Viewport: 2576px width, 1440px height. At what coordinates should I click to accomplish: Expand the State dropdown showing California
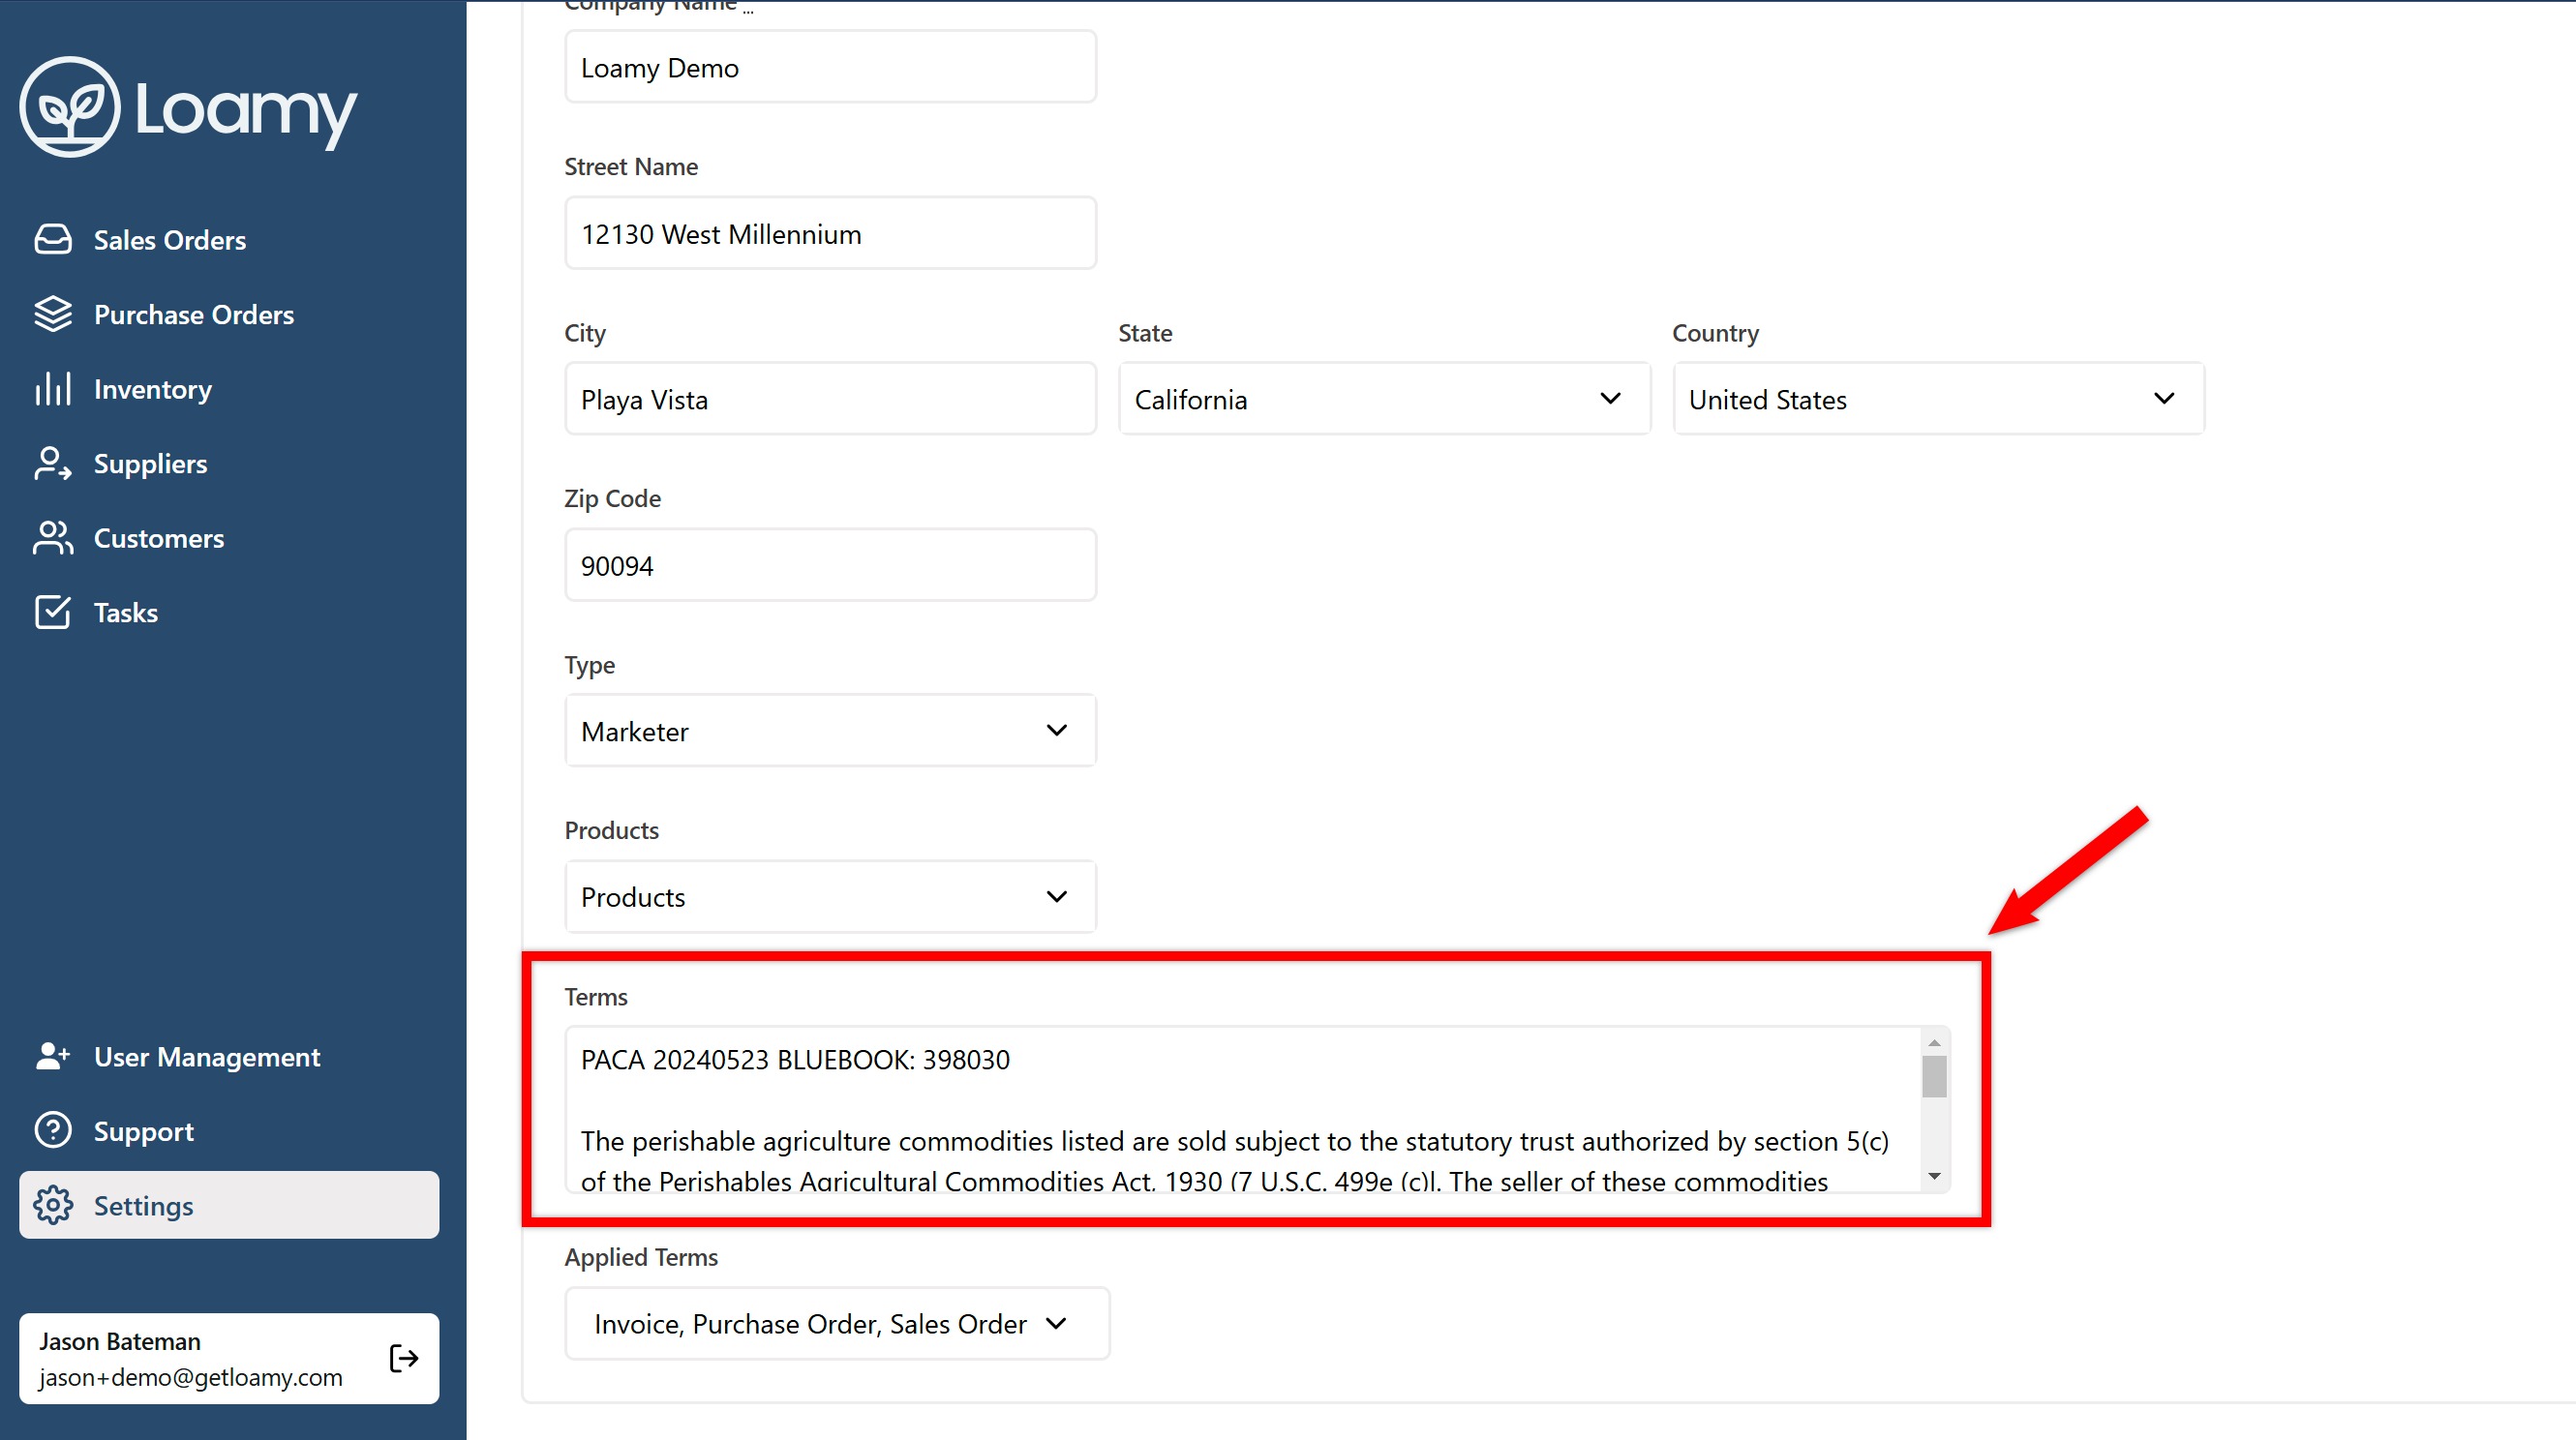click(x=1384, y=399)
